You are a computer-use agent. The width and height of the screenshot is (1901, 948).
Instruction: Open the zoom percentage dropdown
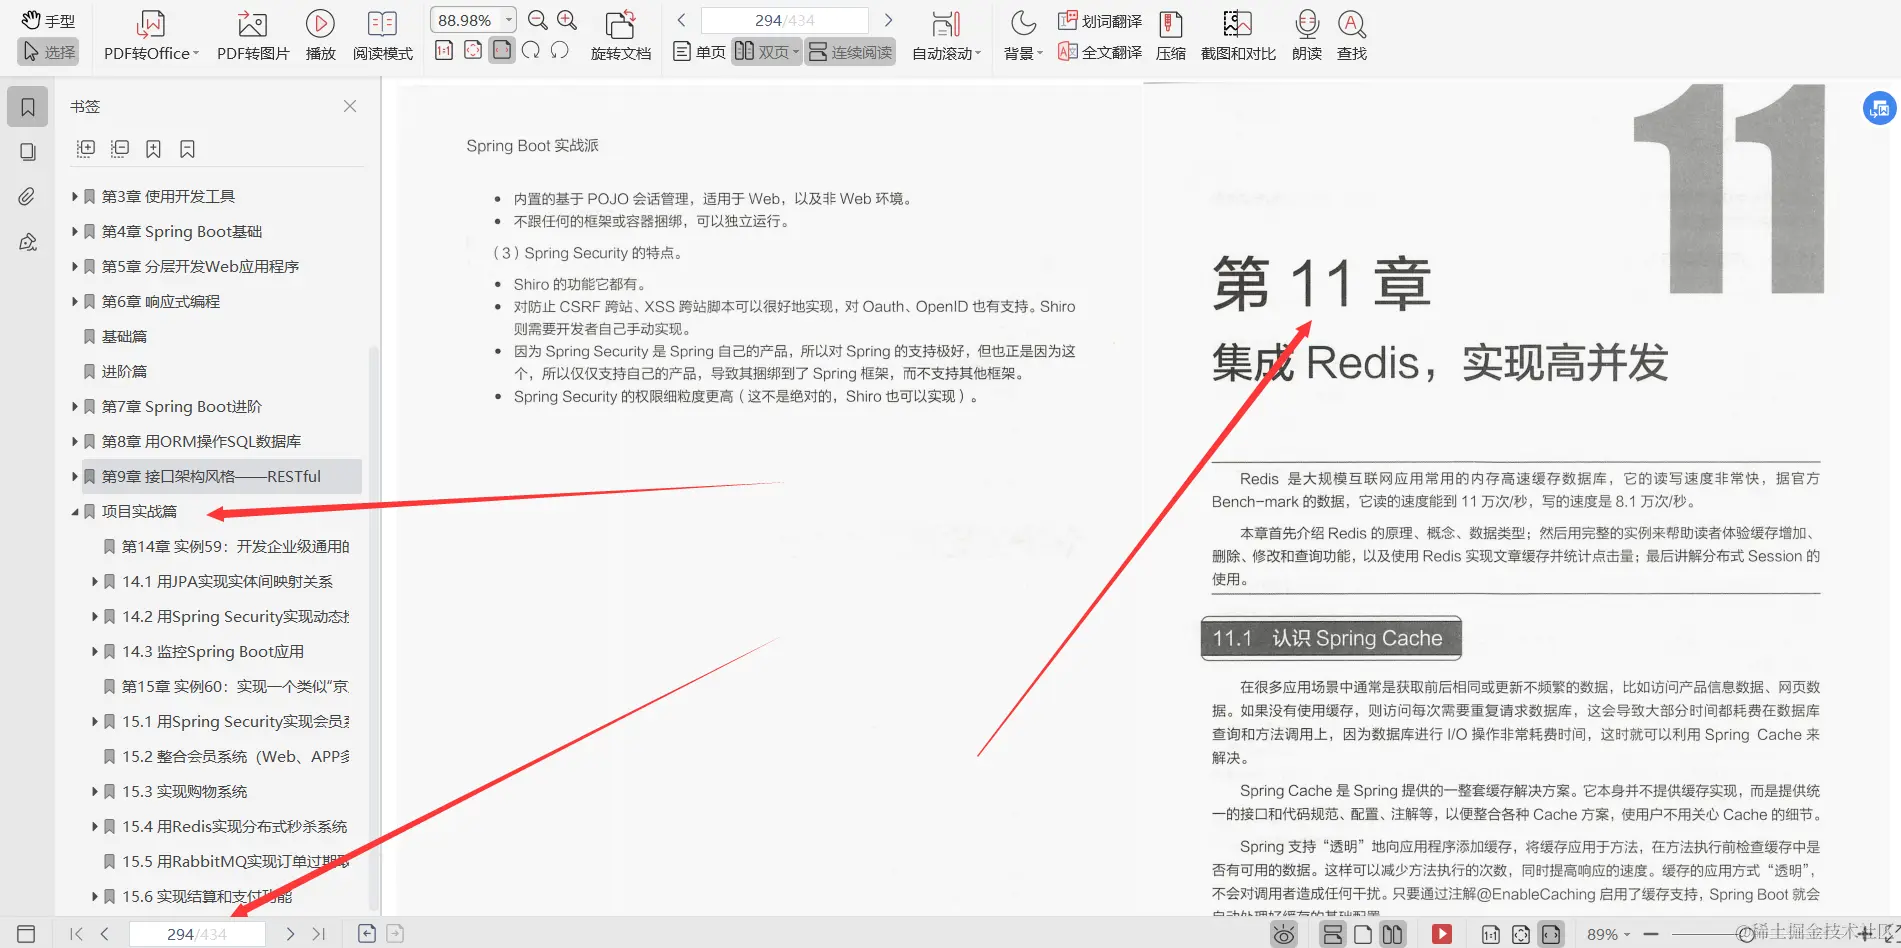(508, 19)
